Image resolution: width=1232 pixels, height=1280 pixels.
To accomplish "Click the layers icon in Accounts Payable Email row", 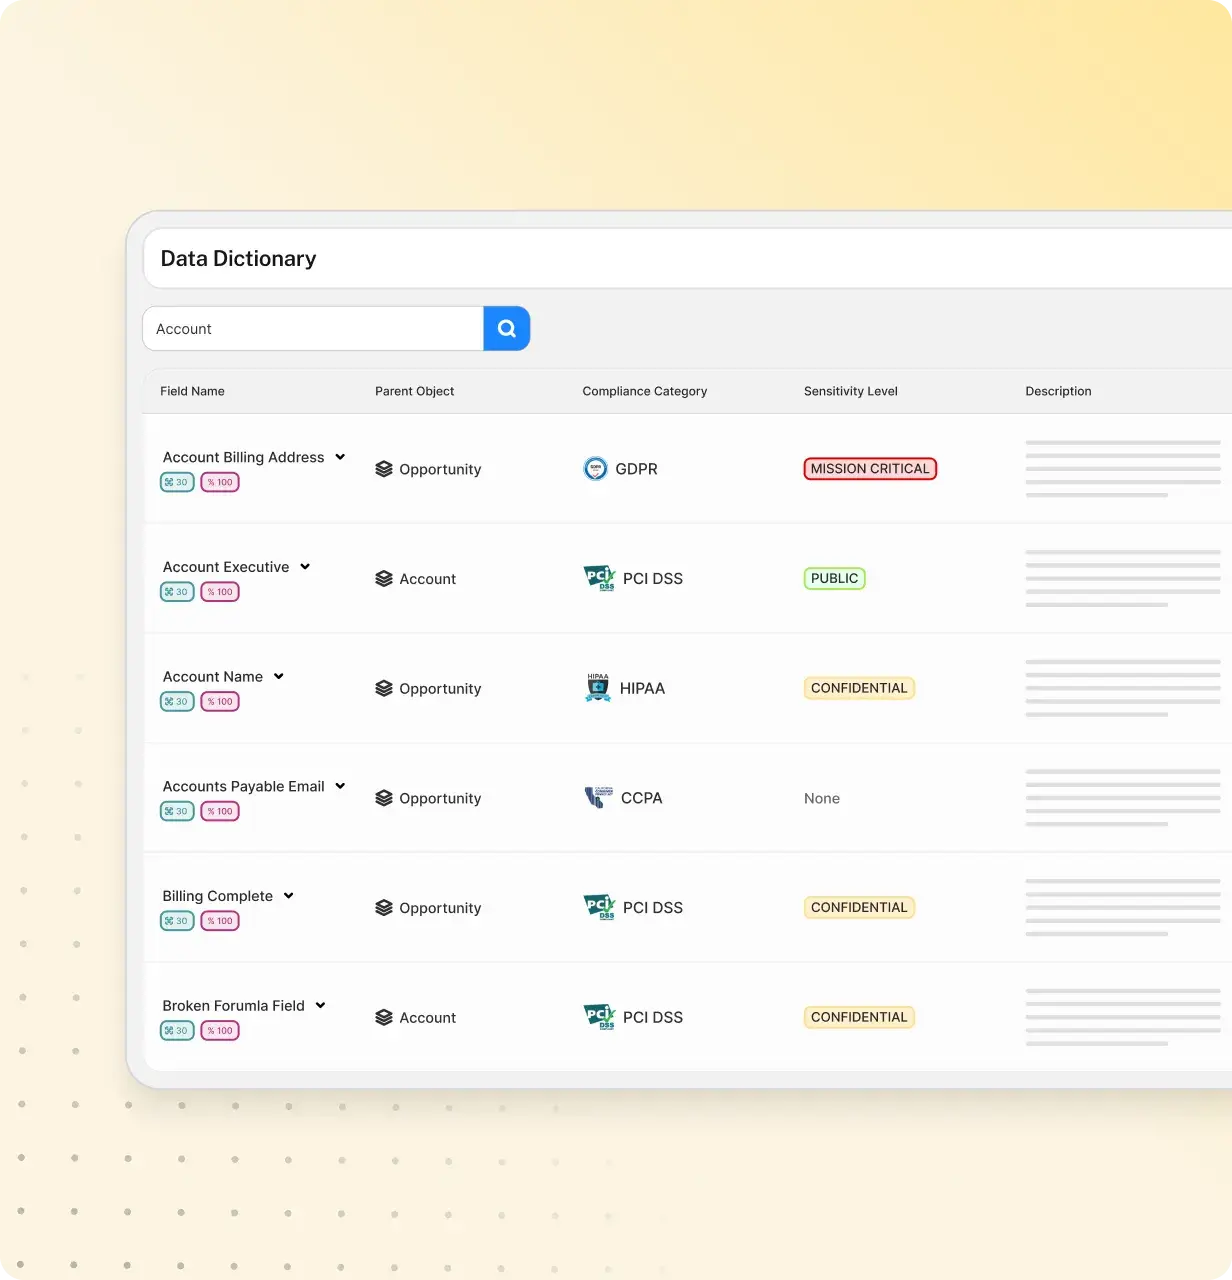I will [384, 798].
